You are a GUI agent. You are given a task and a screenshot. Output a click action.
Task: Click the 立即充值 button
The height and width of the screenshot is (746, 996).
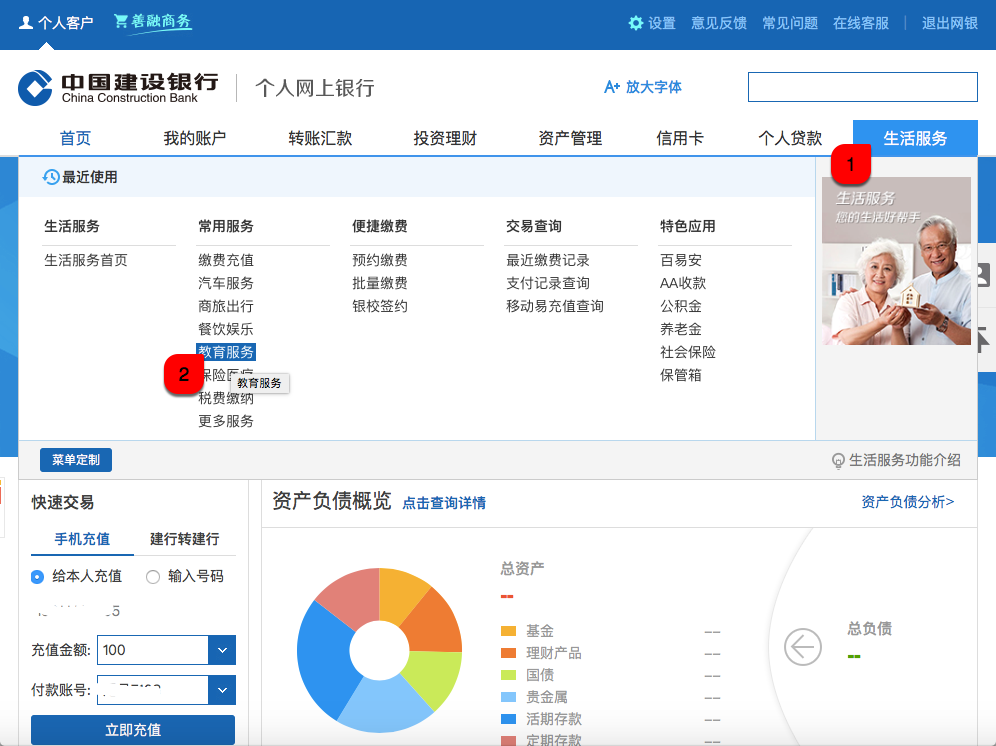pos(133,730)
